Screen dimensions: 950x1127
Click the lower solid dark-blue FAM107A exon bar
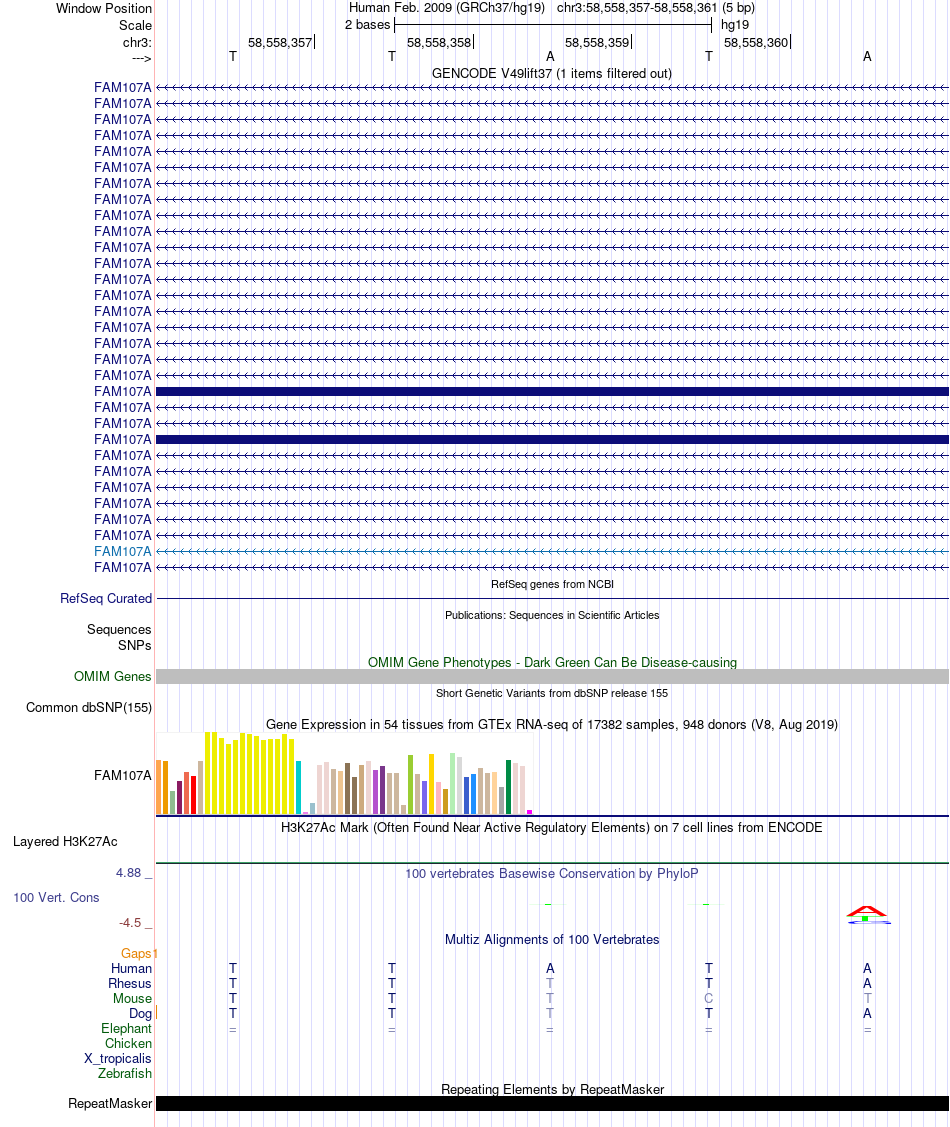[x=552, y=439]
